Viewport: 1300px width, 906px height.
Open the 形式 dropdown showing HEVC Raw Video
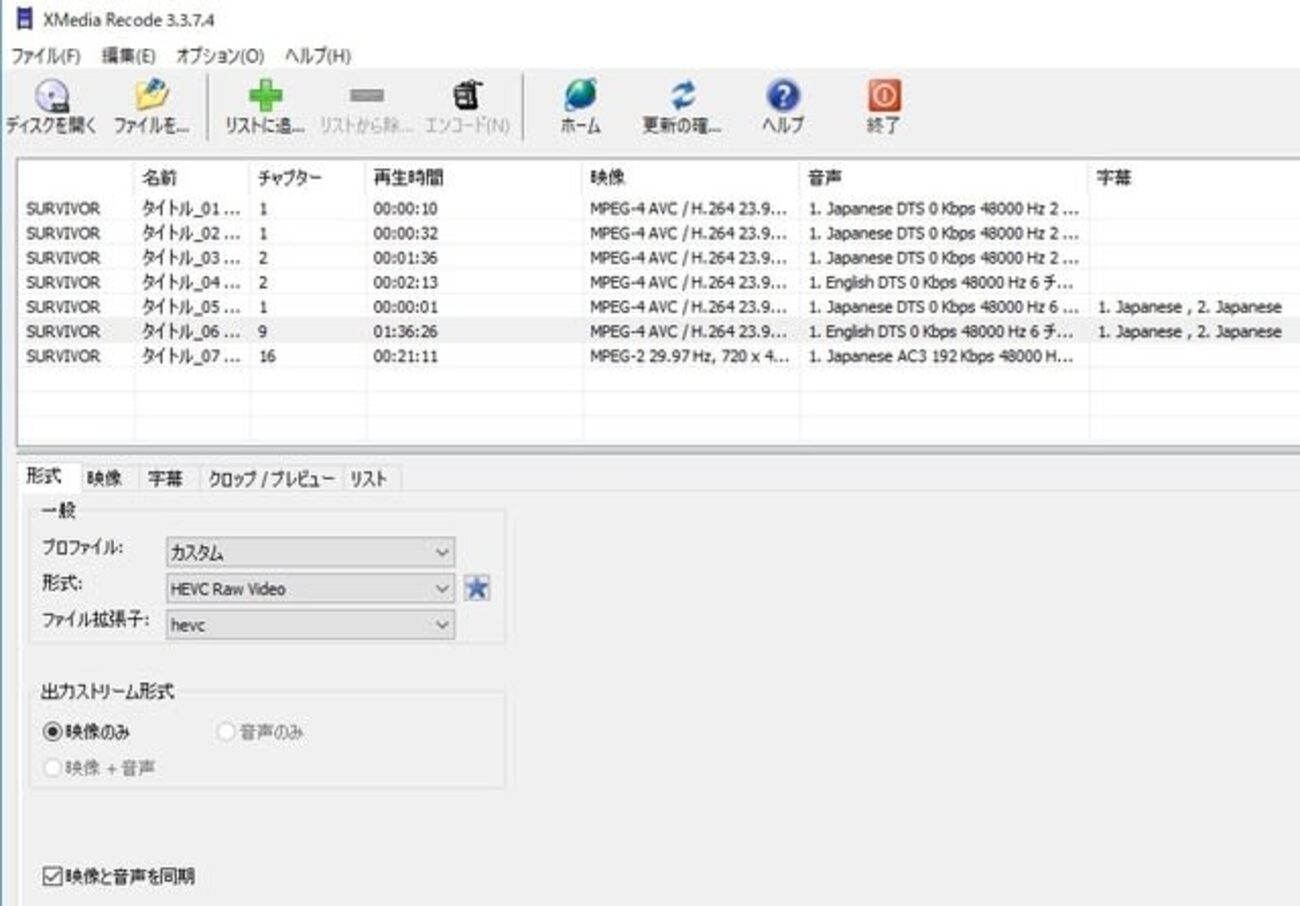(x=310, y=589)
